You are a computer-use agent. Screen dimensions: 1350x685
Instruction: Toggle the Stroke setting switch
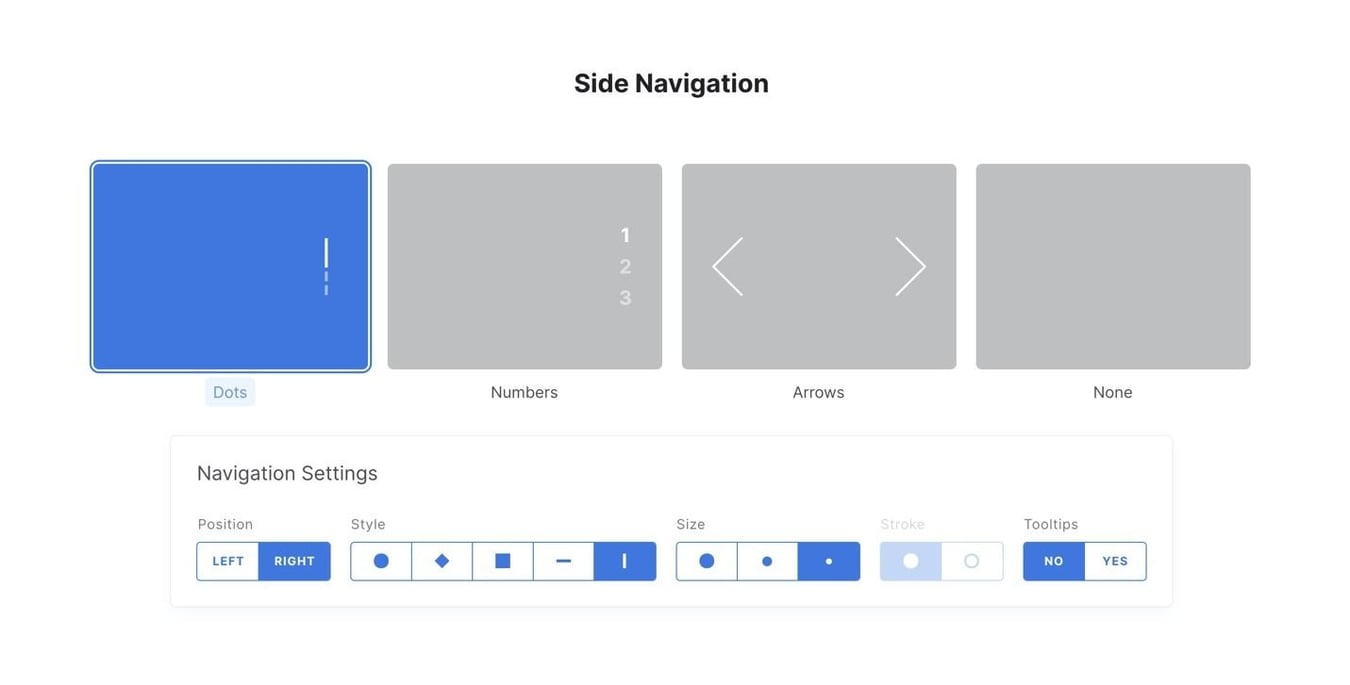[x=940, y=561]
